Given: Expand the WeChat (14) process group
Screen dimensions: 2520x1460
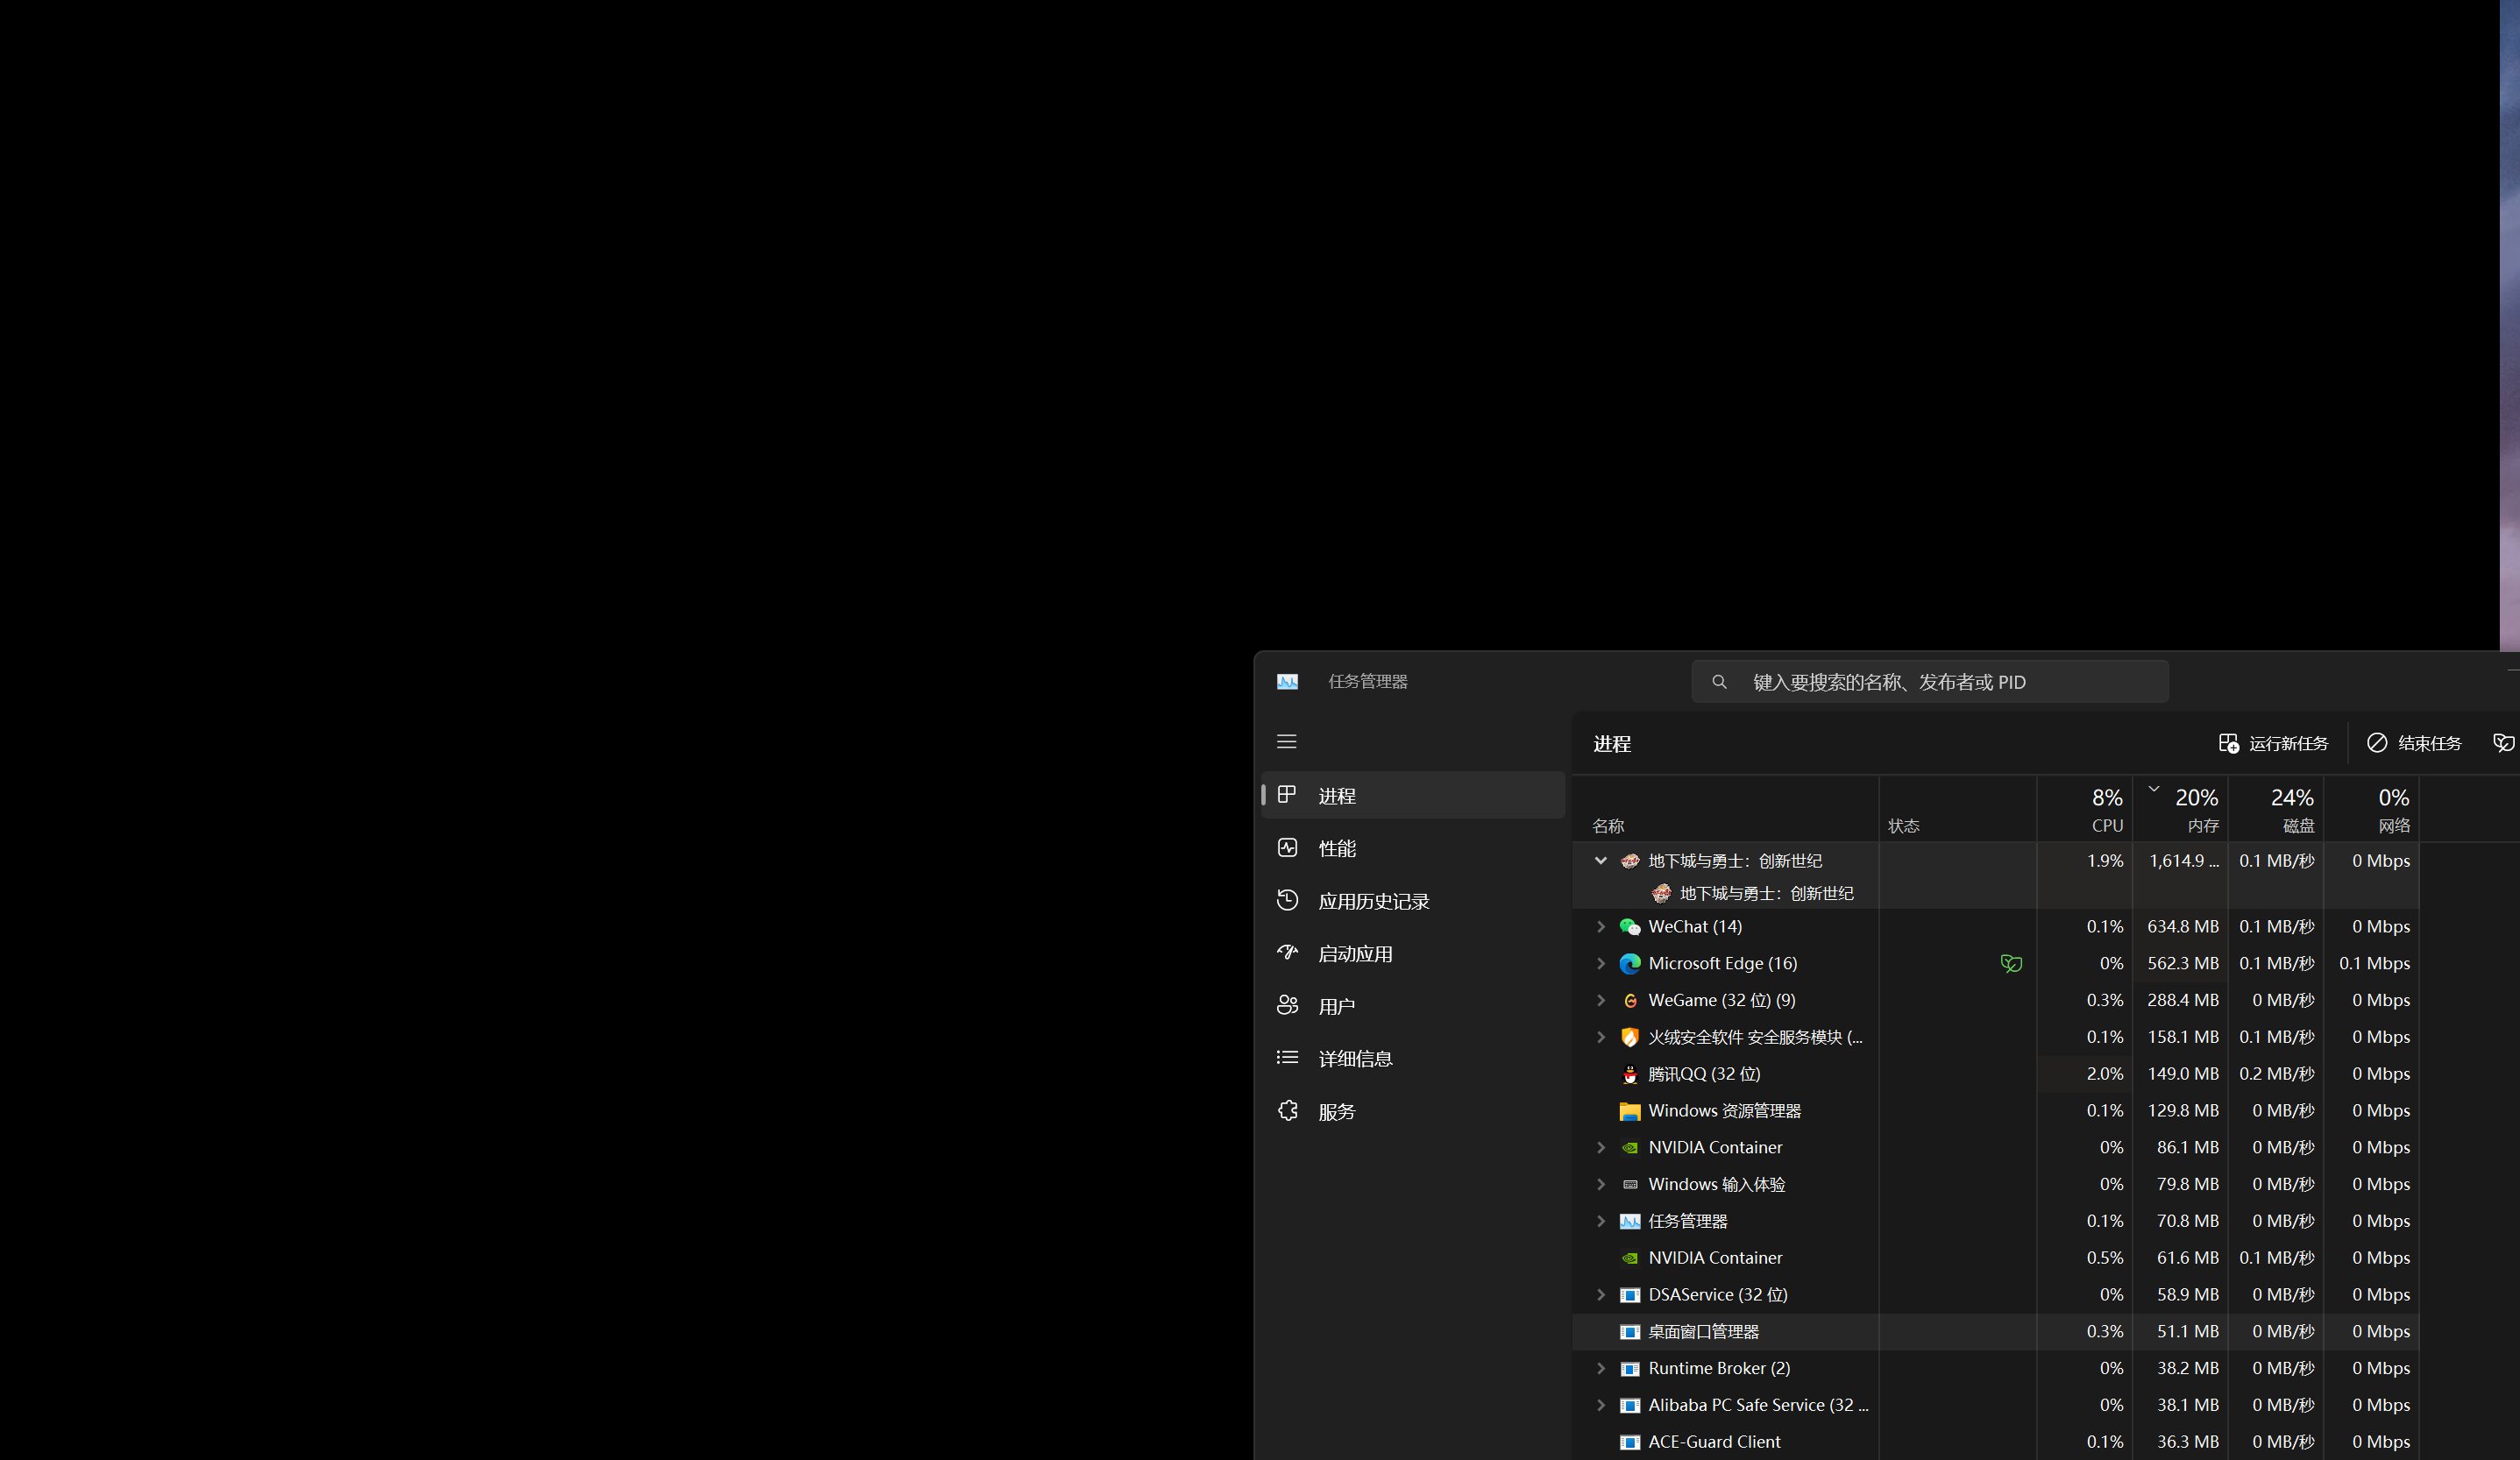Looking at the screenshot, I should pos(1600,927).
